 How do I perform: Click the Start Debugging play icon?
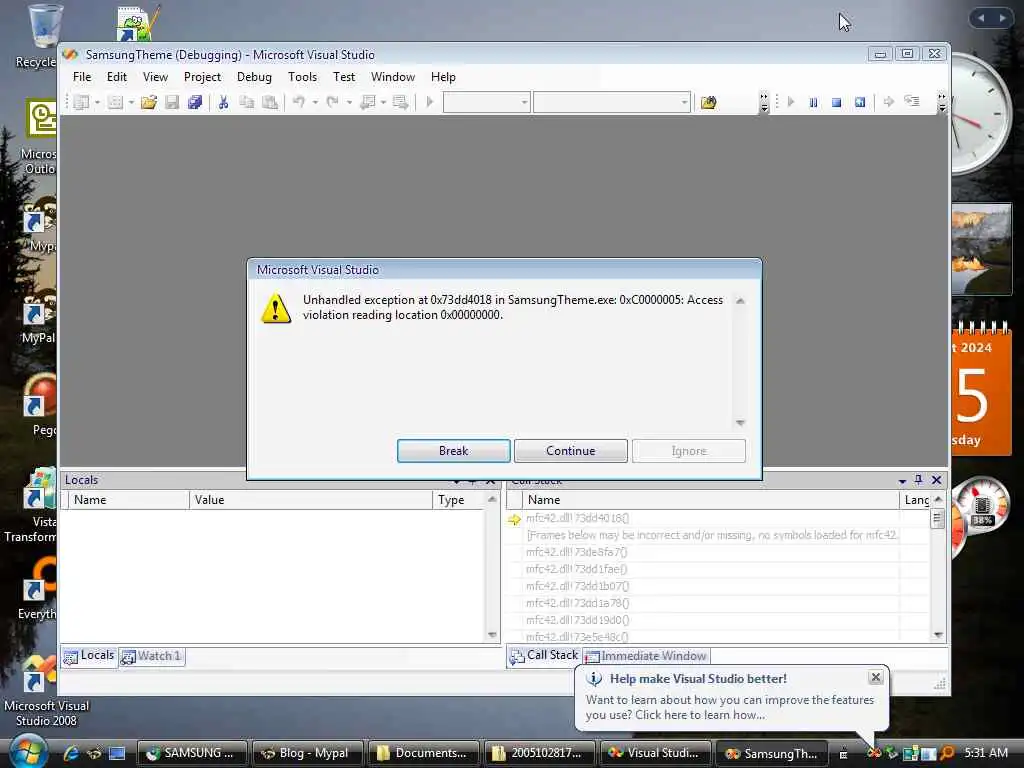[x=430, y=102]
